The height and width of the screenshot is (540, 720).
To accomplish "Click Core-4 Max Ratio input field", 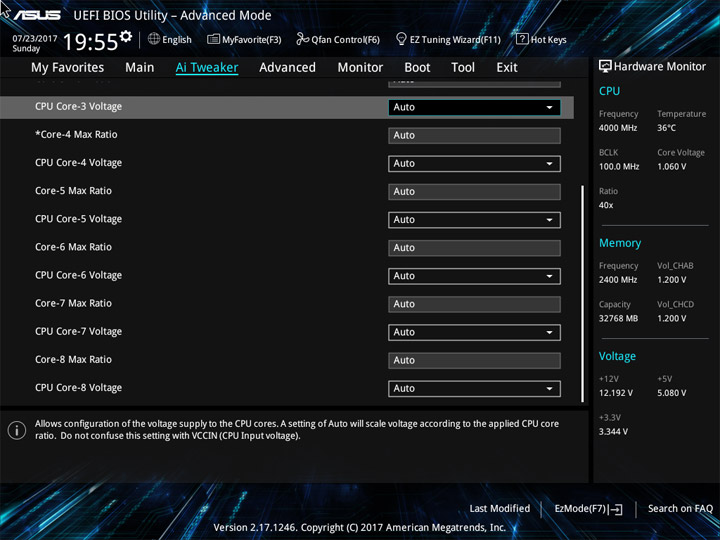I will click(474, 135).
